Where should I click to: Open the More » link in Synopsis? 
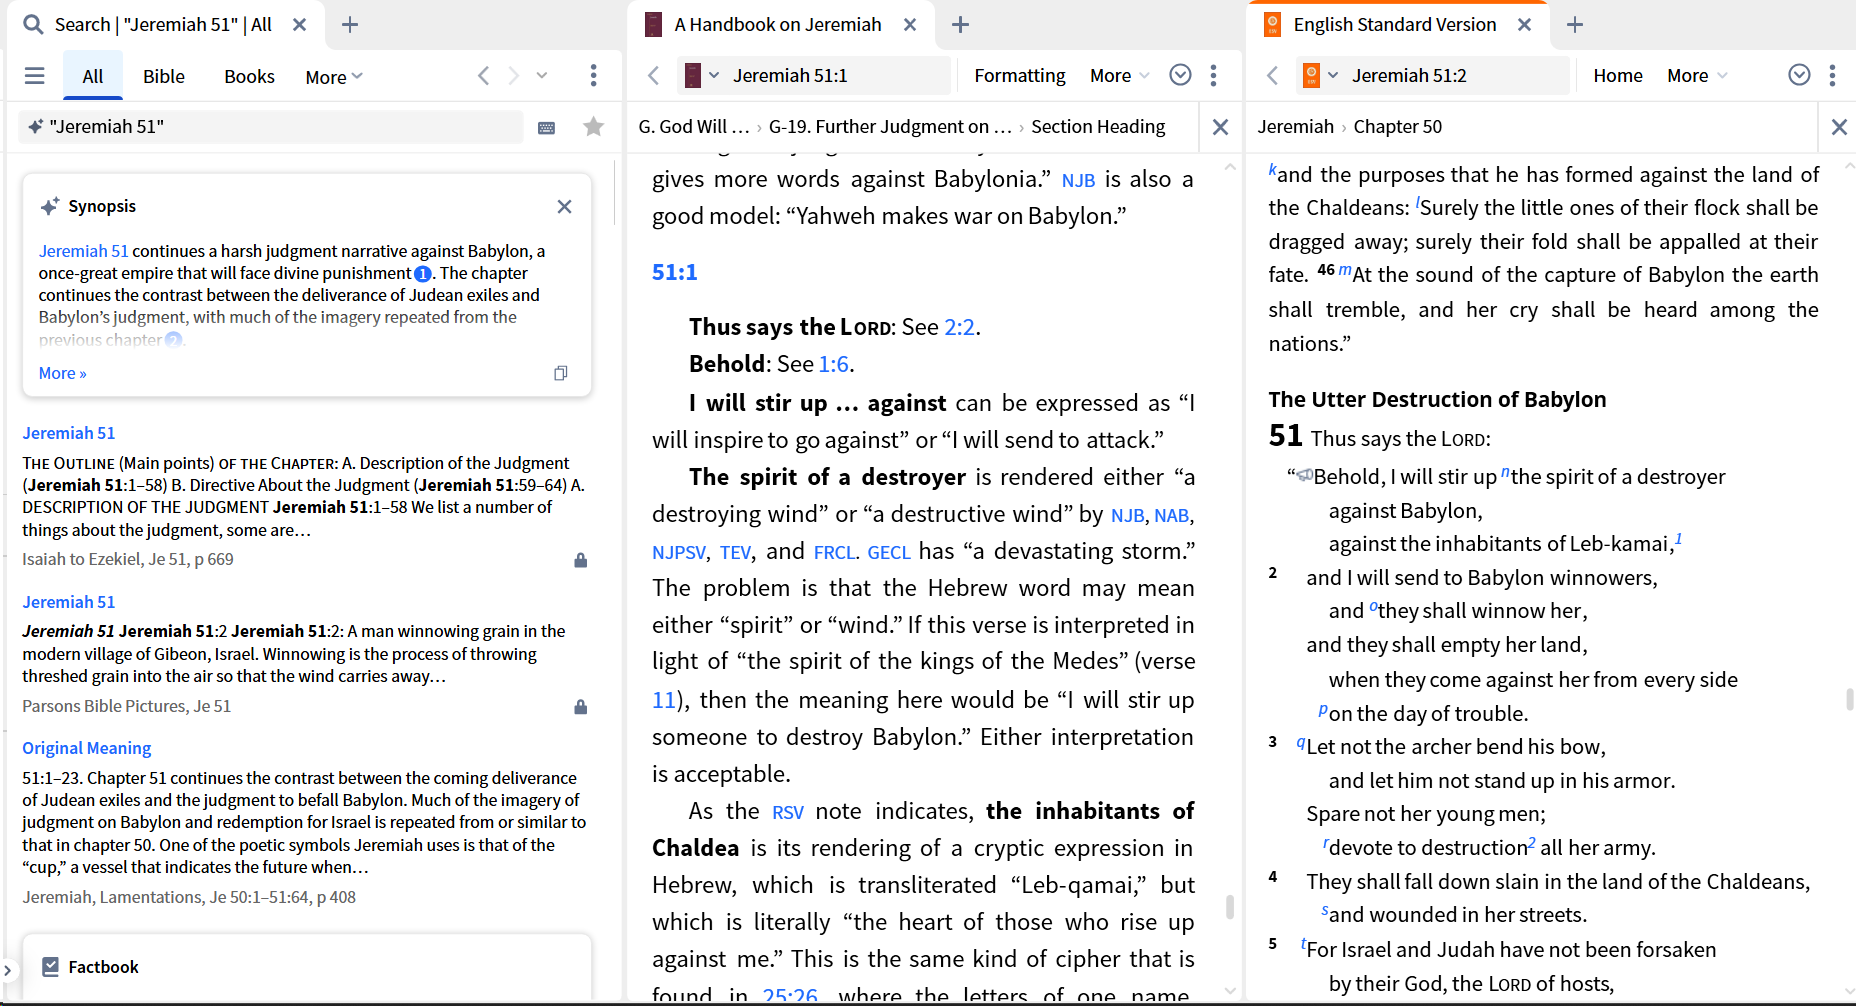click(x=63, y=373)
